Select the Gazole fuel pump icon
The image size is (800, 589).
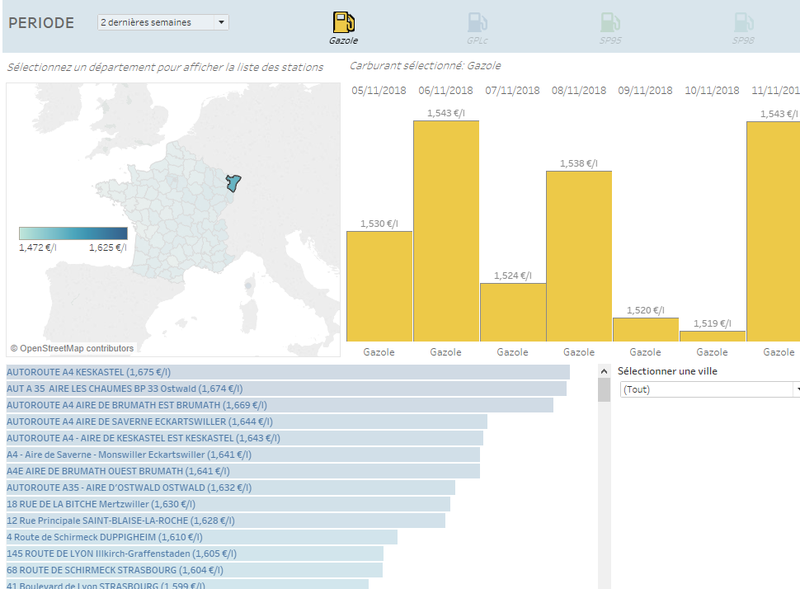tap(344, 22)
